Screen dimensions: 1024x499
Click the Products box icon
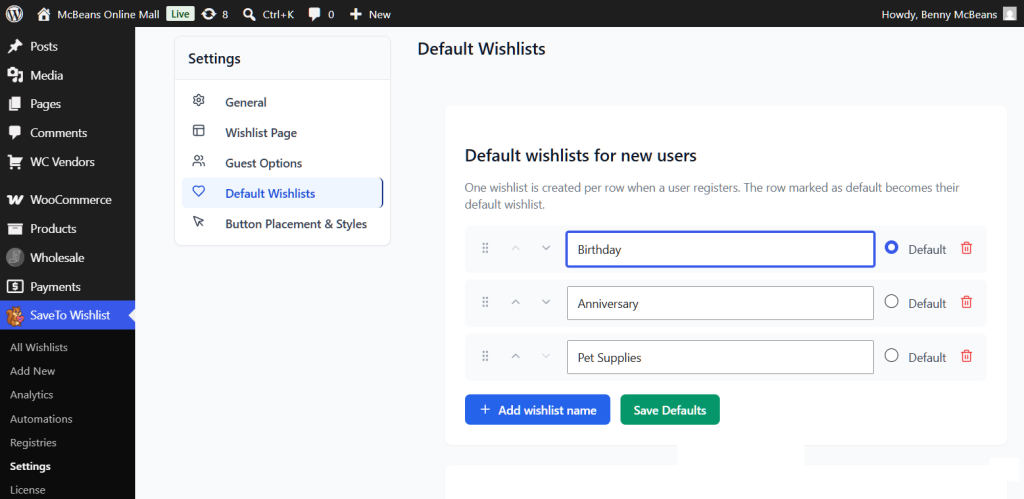tap(15, 229)
